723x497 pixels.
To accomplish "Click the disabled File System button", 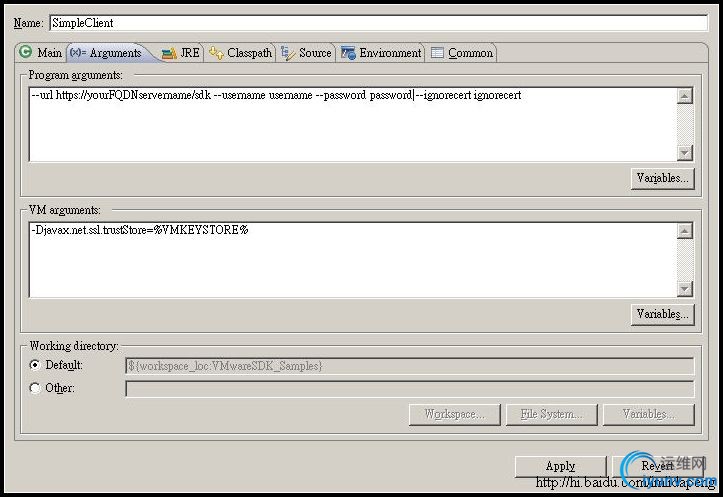I will (551, 414).
